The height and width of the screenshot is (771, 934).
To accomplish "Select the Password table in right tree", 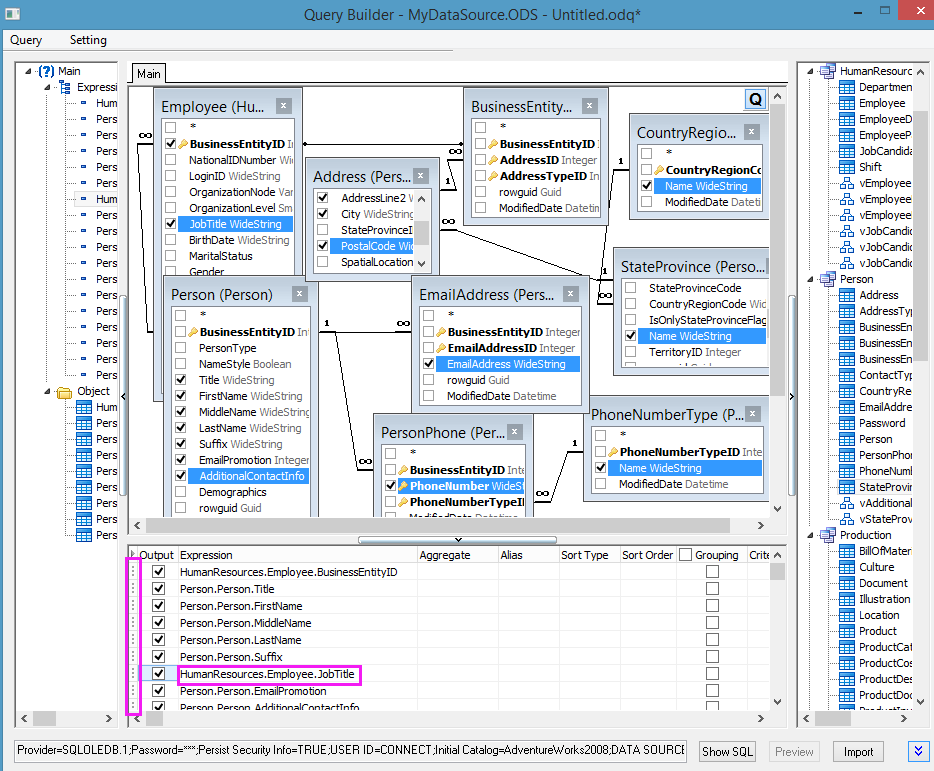I will [x=882, y=423].
